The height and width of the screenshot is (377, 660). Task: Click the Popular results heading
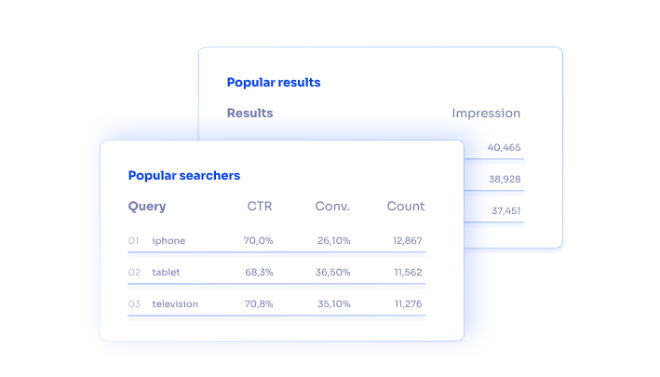(274, 82)
